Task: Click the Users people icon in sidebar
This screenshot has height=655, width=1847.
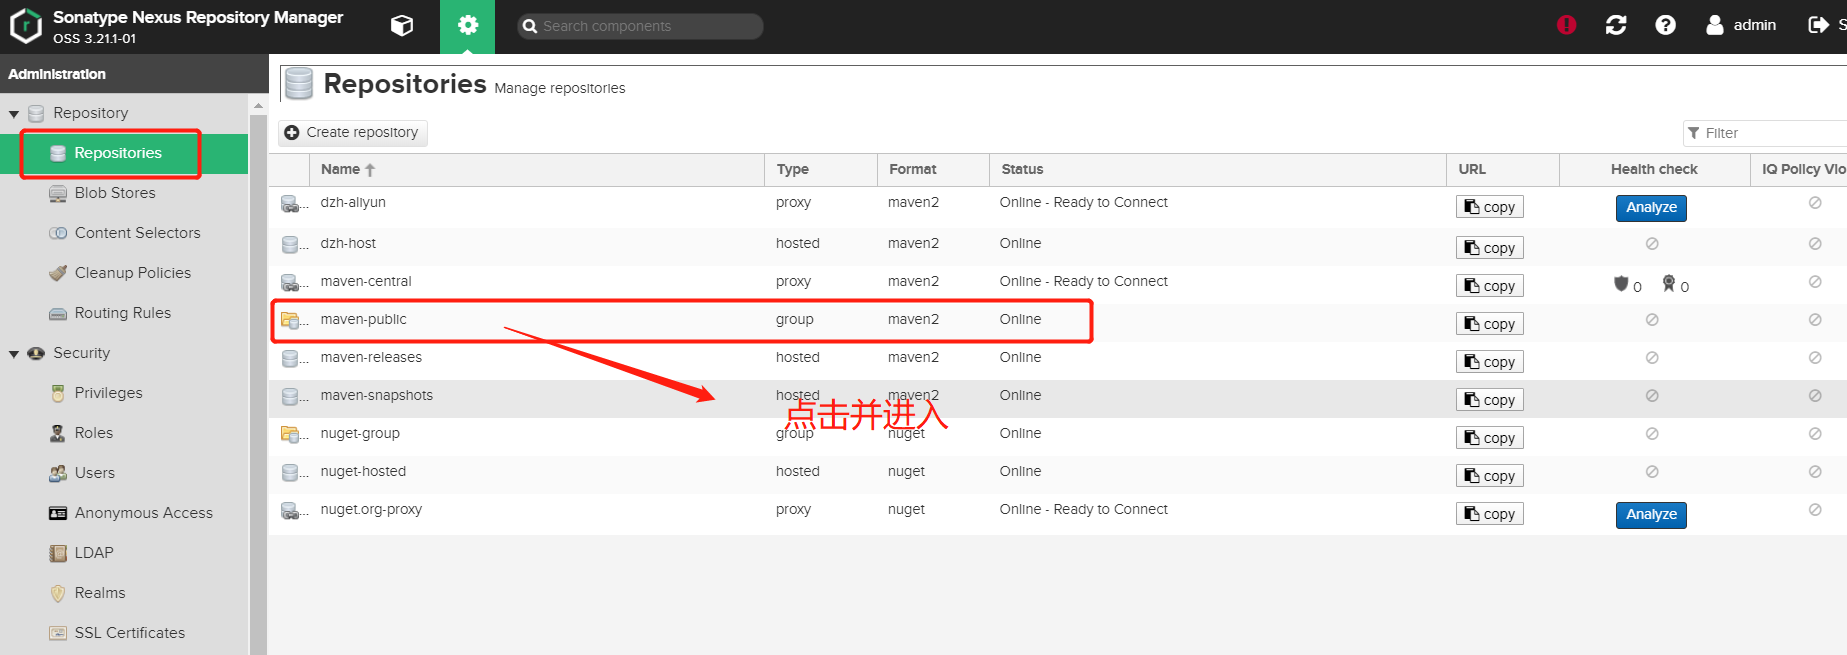Action: click(x=58, y=473)
